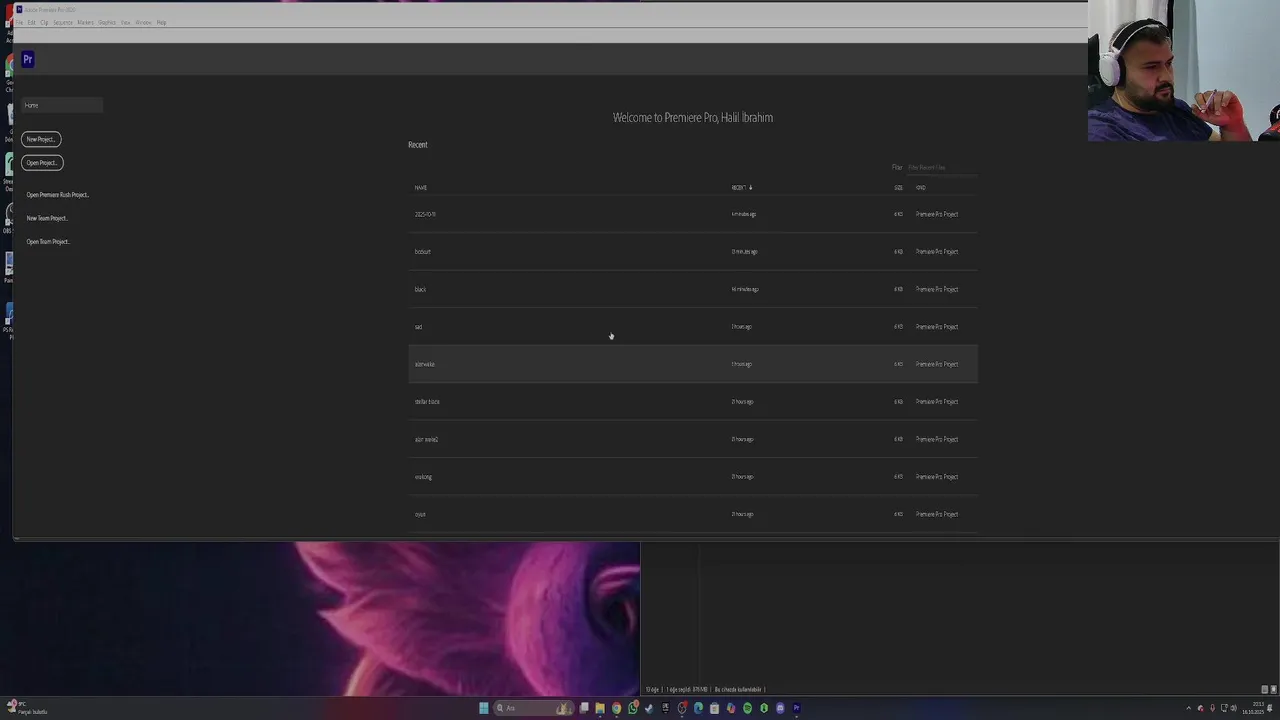
Task: Switch Explorer window to large icons view
Action: point(1273,689)
